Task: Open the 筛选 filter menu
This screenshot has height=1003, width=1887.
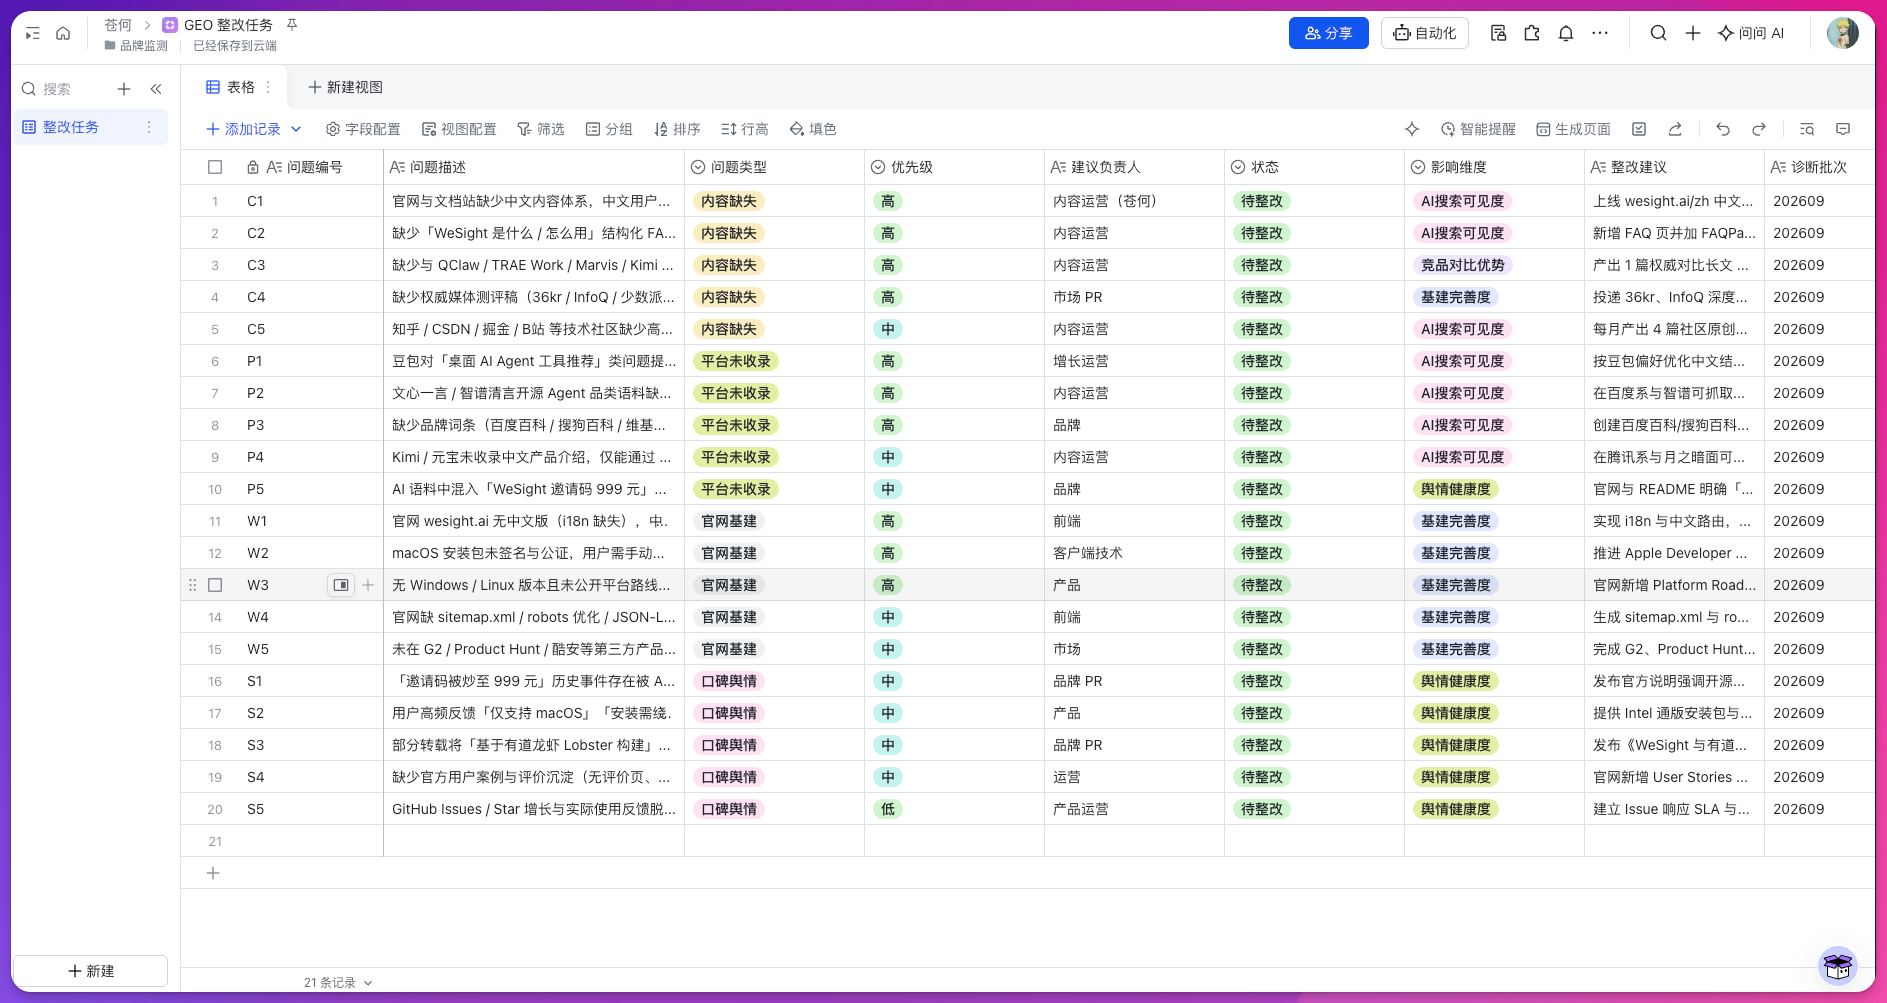Action: click(x=541, y=129)
